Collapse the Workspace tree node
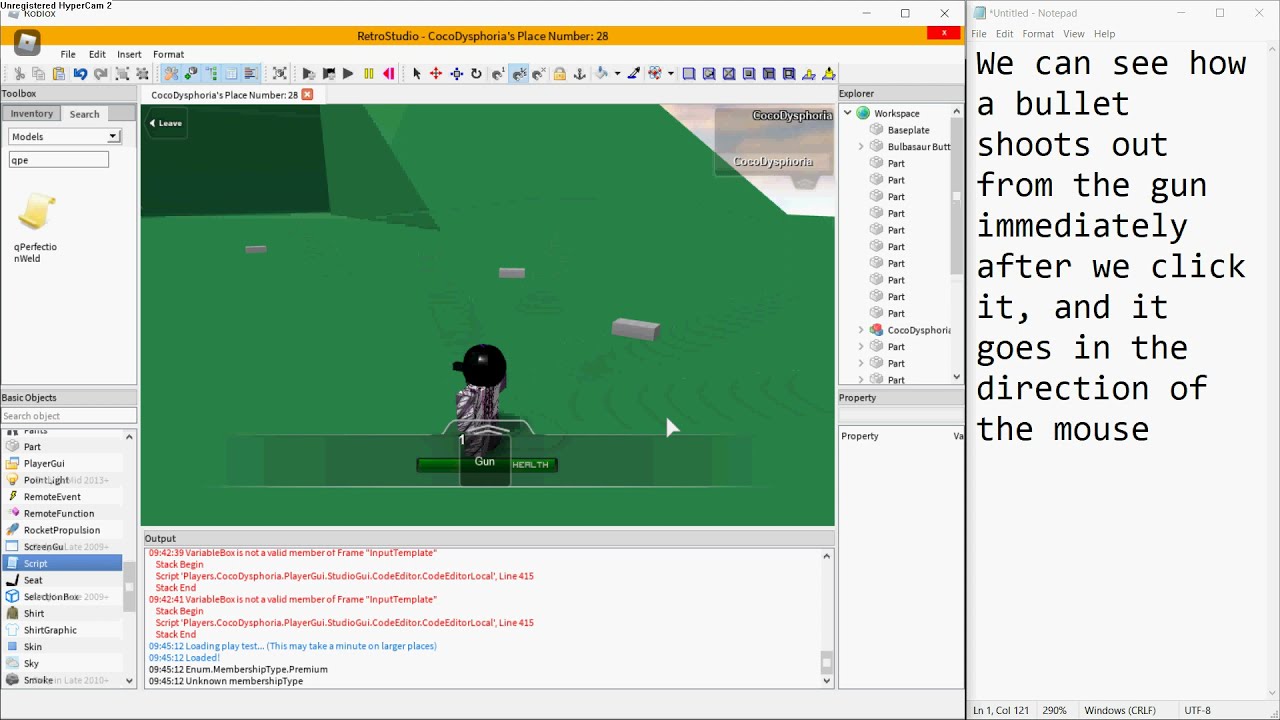1280x720 pixels. pos(848,113)
